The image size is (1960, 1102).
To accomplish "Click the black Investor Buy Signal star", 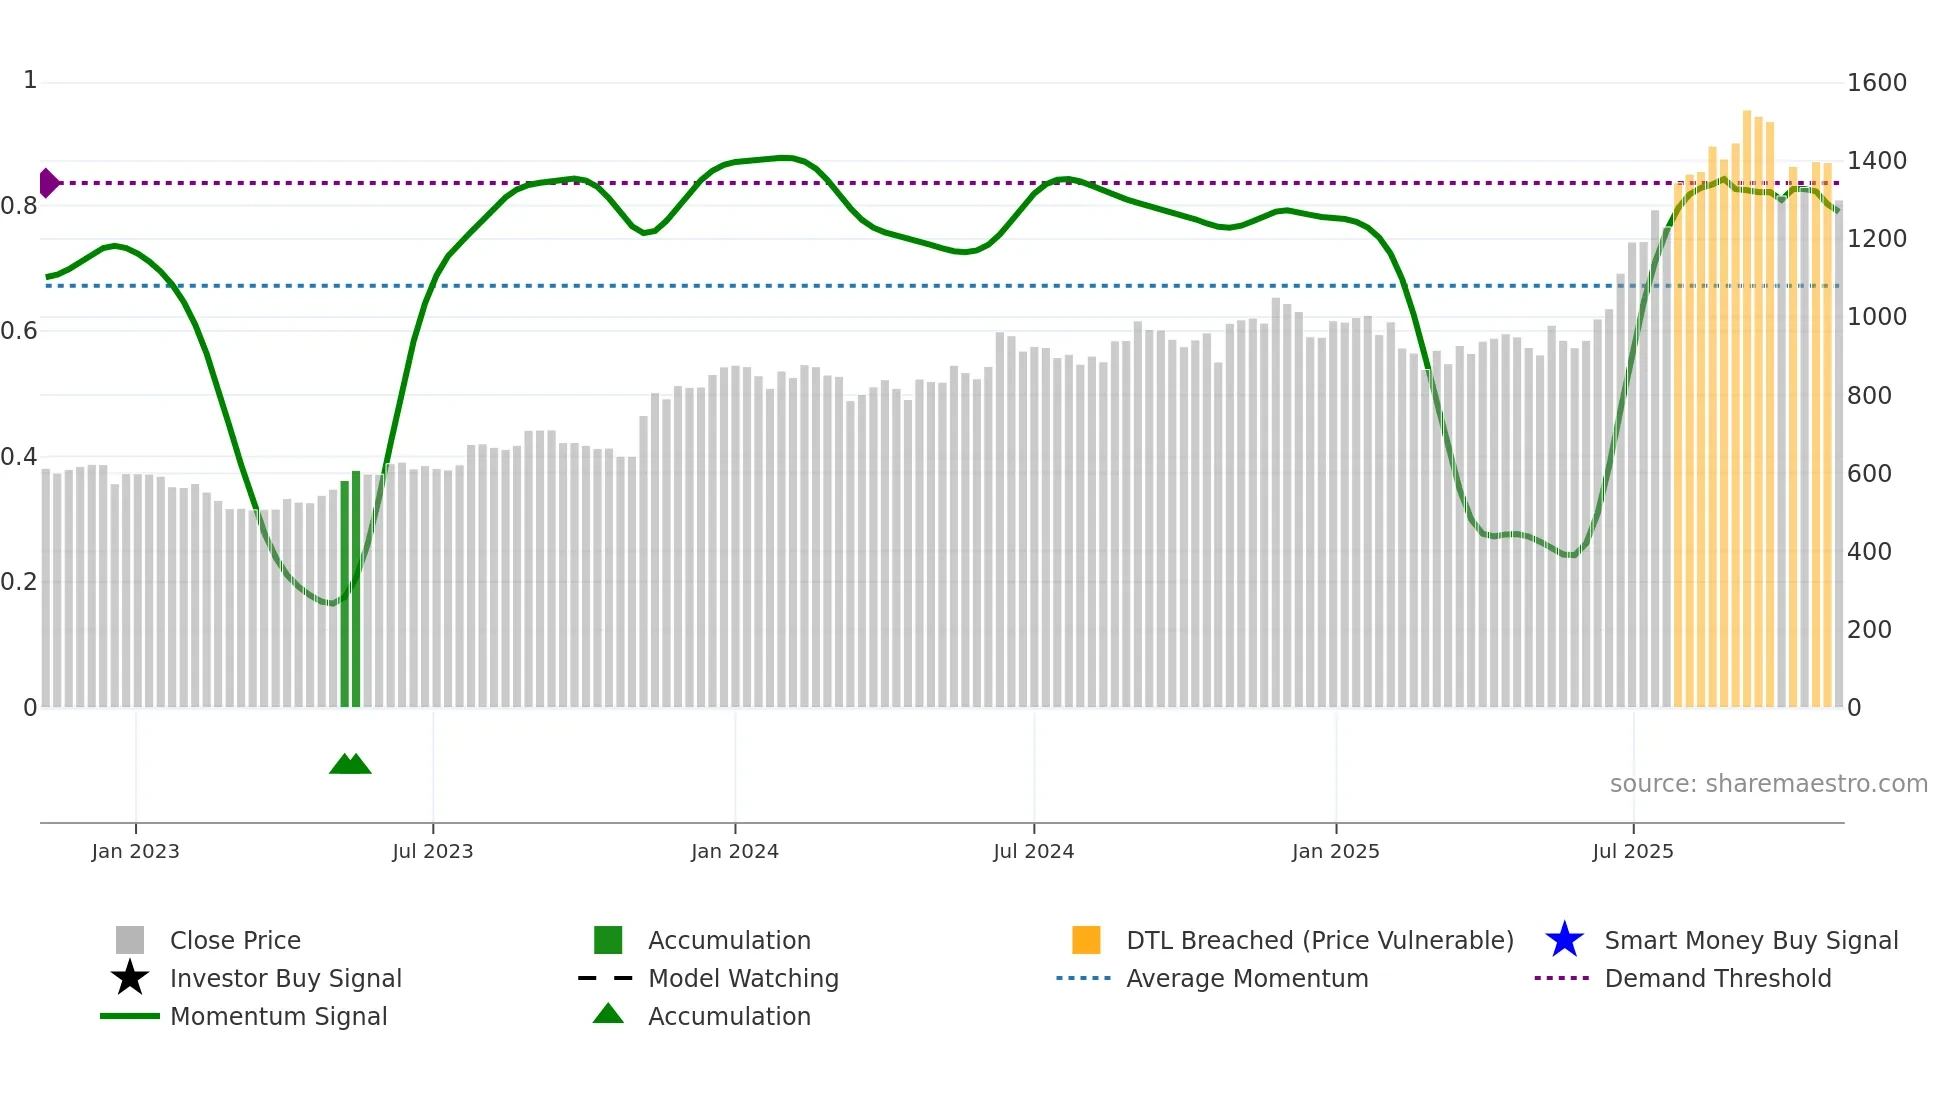I will [130, 978].
